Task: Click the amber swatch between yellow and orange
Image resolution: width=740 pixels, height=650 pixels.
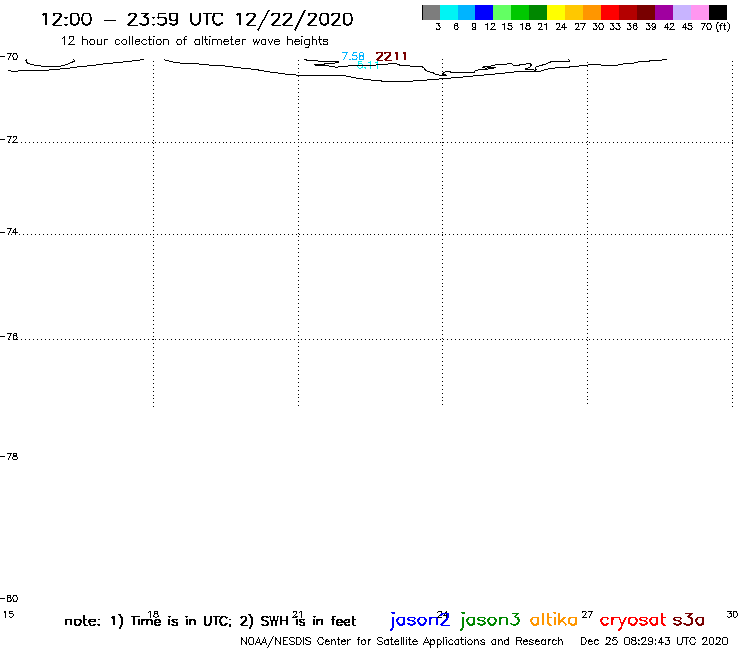Action: pyautogui.click(x=574, y=12)
